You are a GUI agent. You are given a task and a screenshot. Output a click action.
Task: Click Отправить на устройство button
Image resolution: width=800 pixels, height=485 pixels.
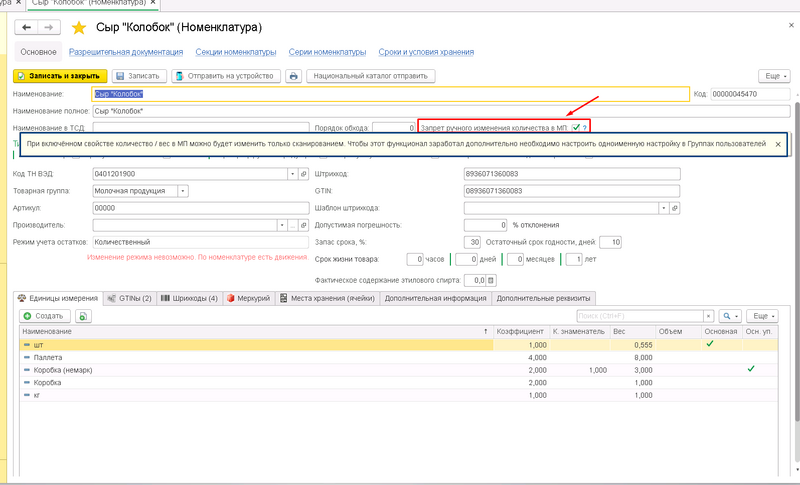(x=226, y=76)
